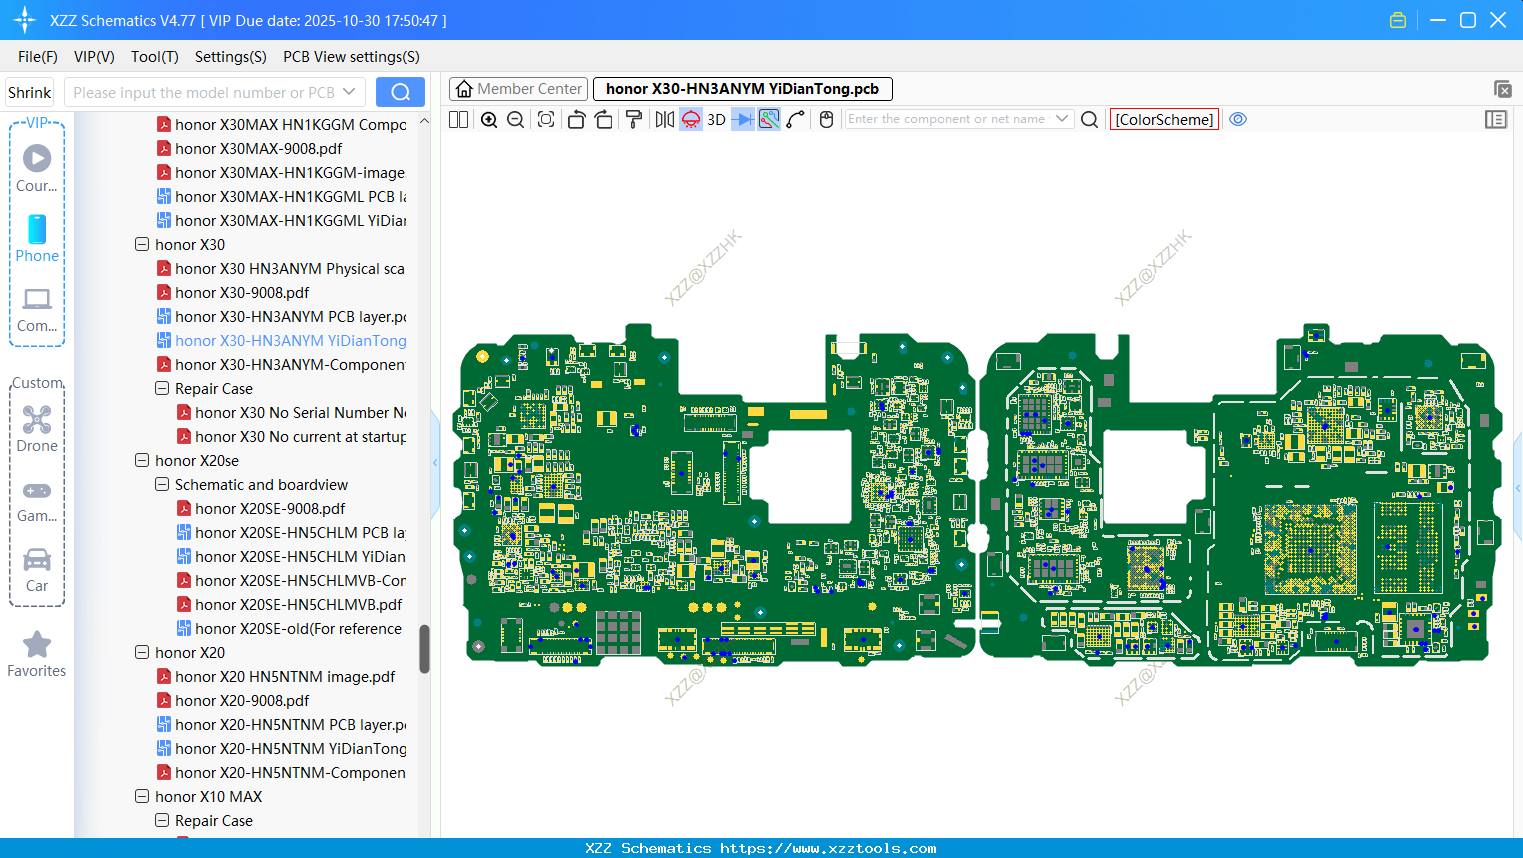Viewport: 1523px width, 858px height.
Task: Open honor X20-9008.pdf
Action: (233, 700)
